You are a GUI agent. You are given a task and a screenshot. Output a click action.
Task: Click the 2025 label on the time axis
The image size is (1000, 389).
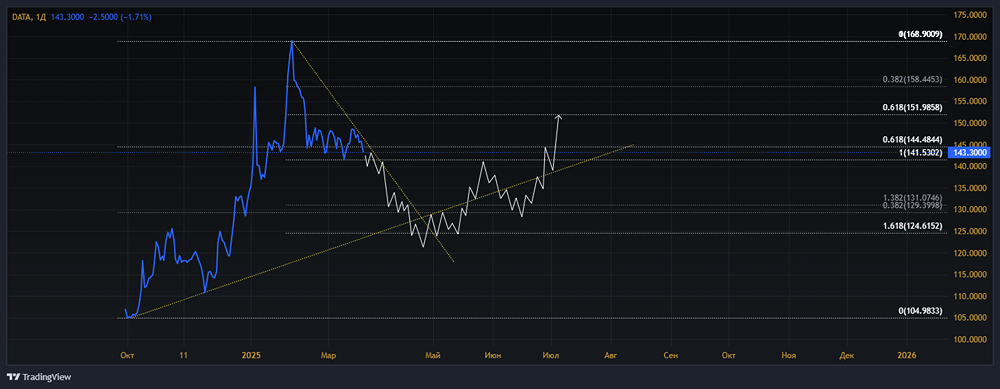(251, 355)
